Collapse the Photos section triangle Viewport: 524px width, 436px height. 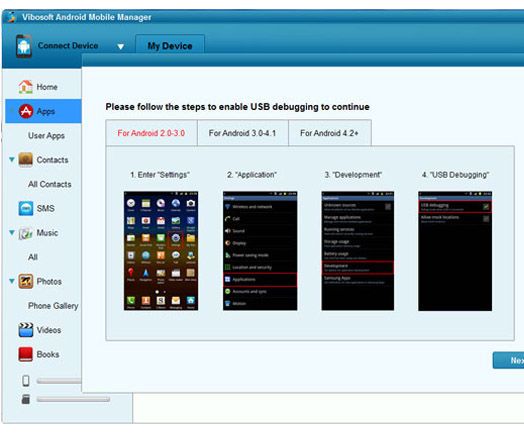pyautogui.click(x=12, y=281)
